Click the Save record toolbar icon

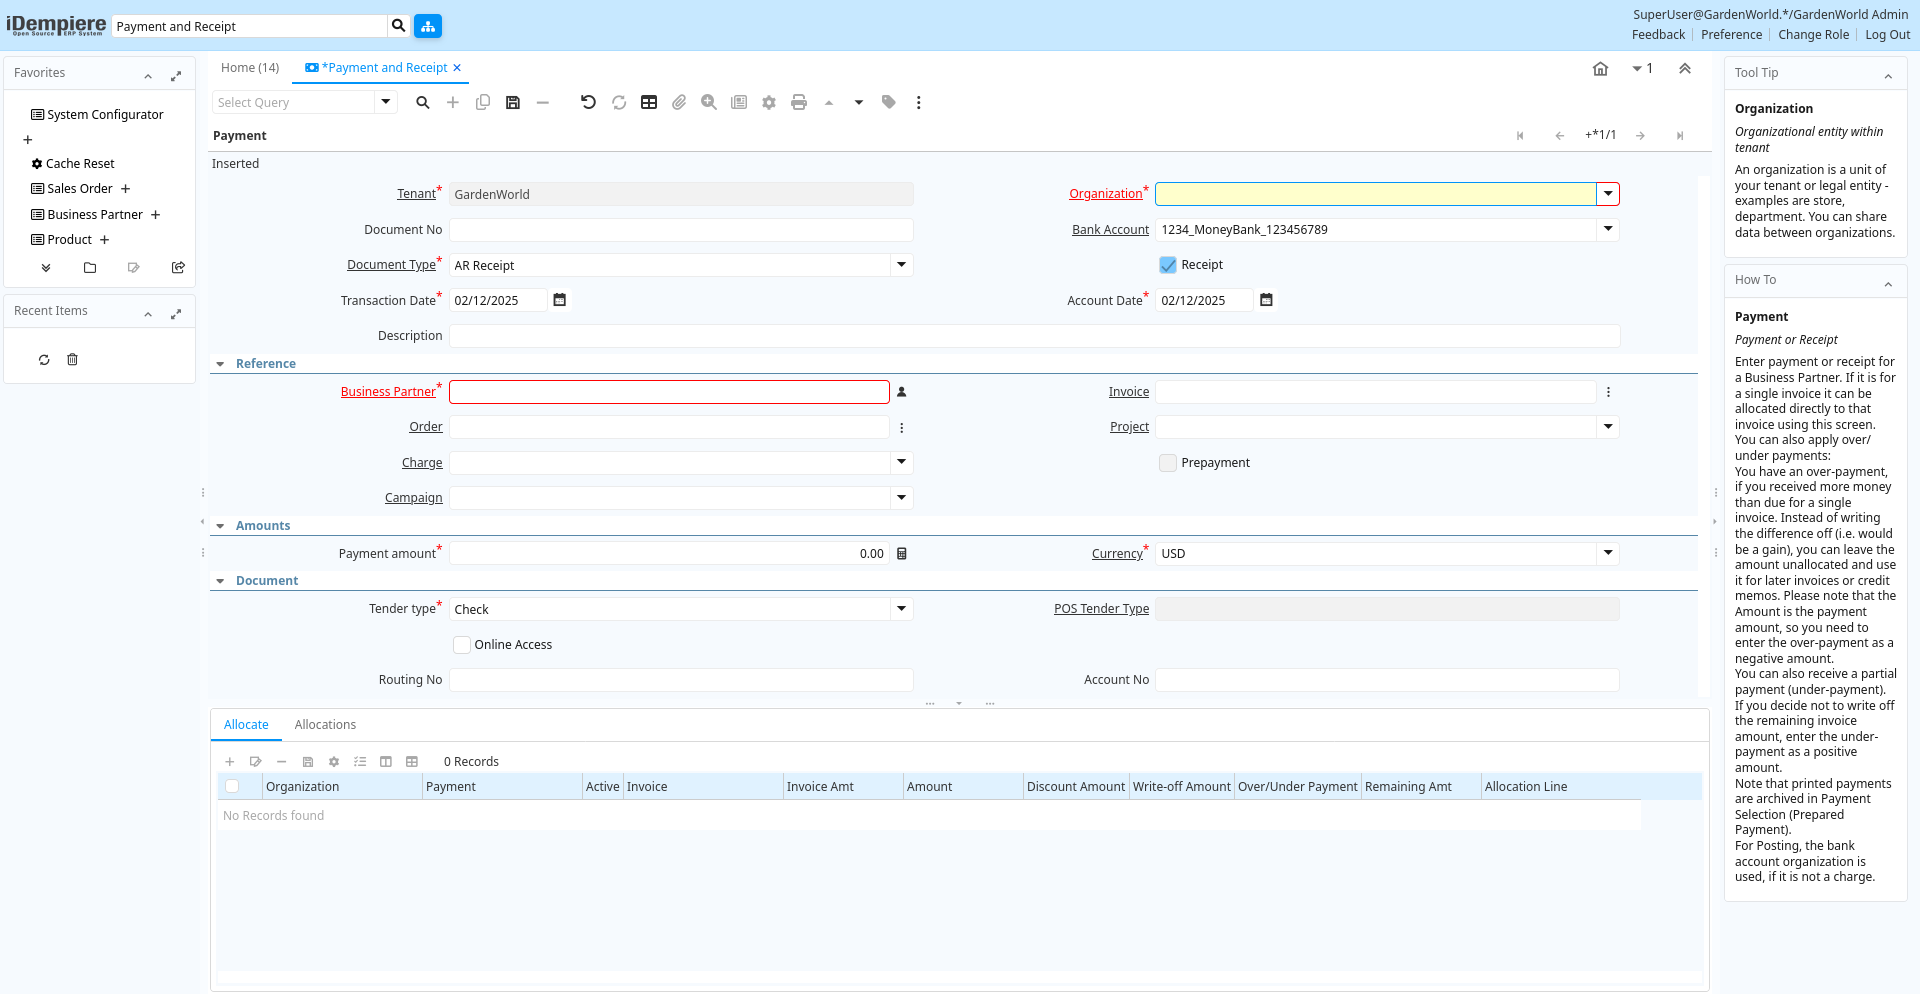[x=513, y=102]
